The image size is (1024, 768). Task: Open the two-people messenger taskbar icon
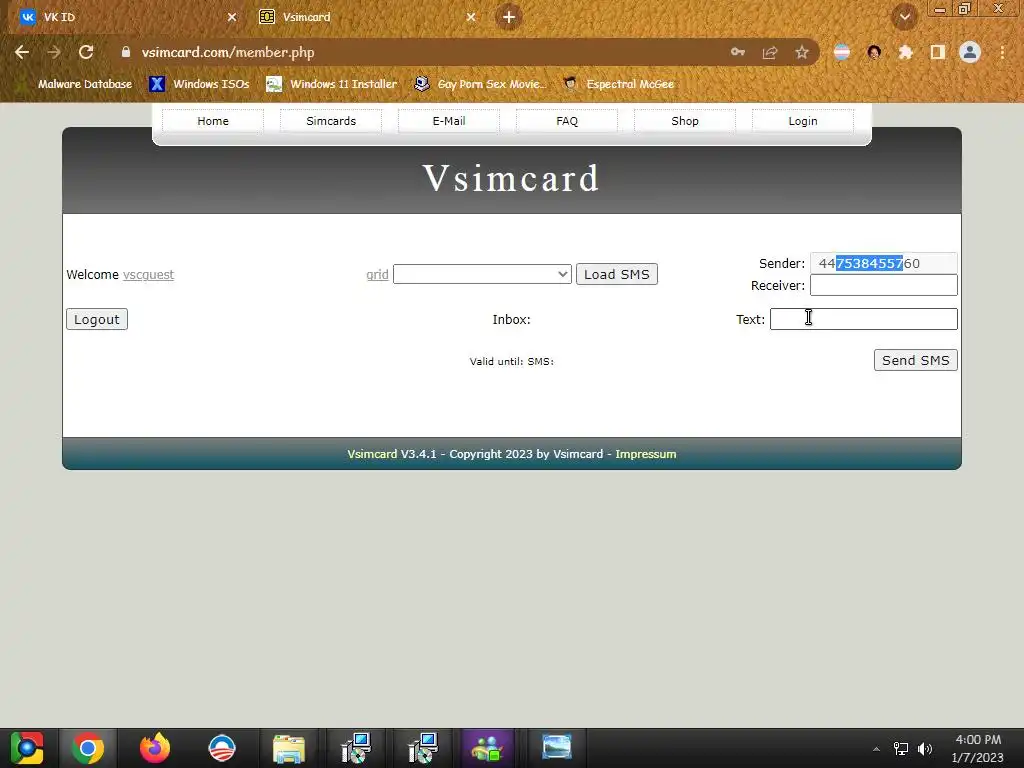point(487,748)
